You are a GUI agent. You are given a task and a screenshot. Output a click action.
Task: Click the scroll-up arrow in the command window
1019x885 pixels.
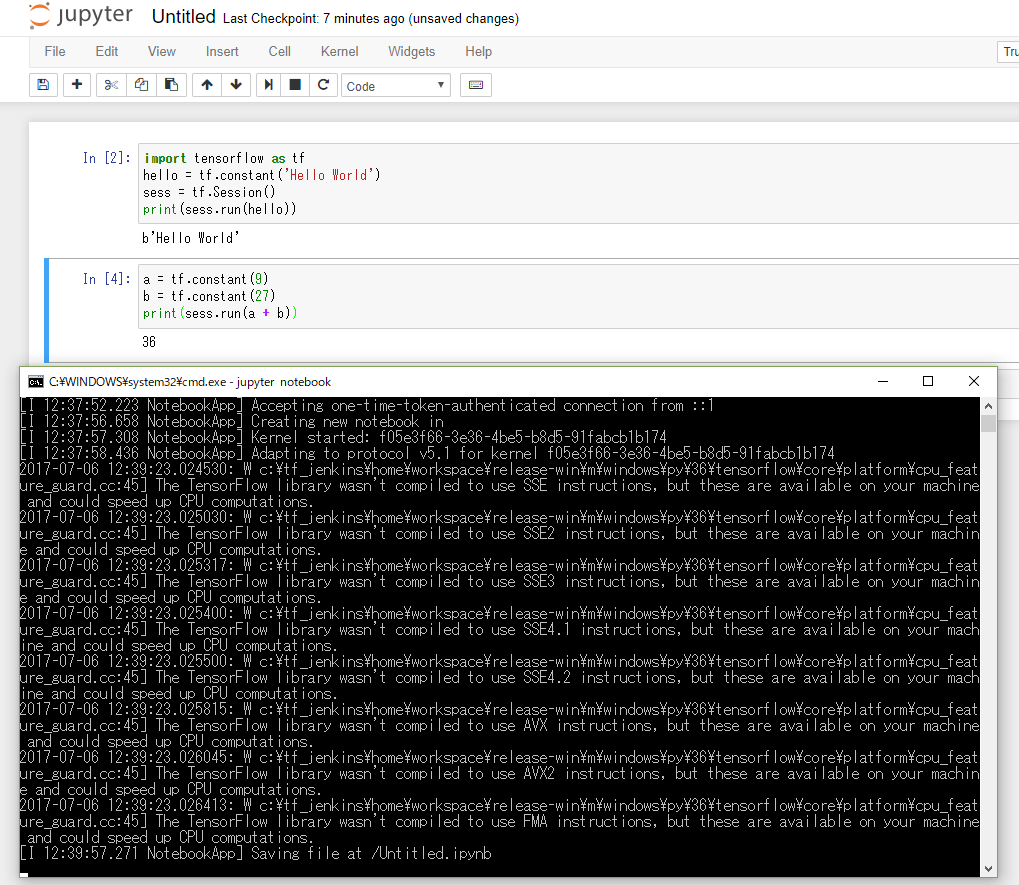(x=988, y=405)
